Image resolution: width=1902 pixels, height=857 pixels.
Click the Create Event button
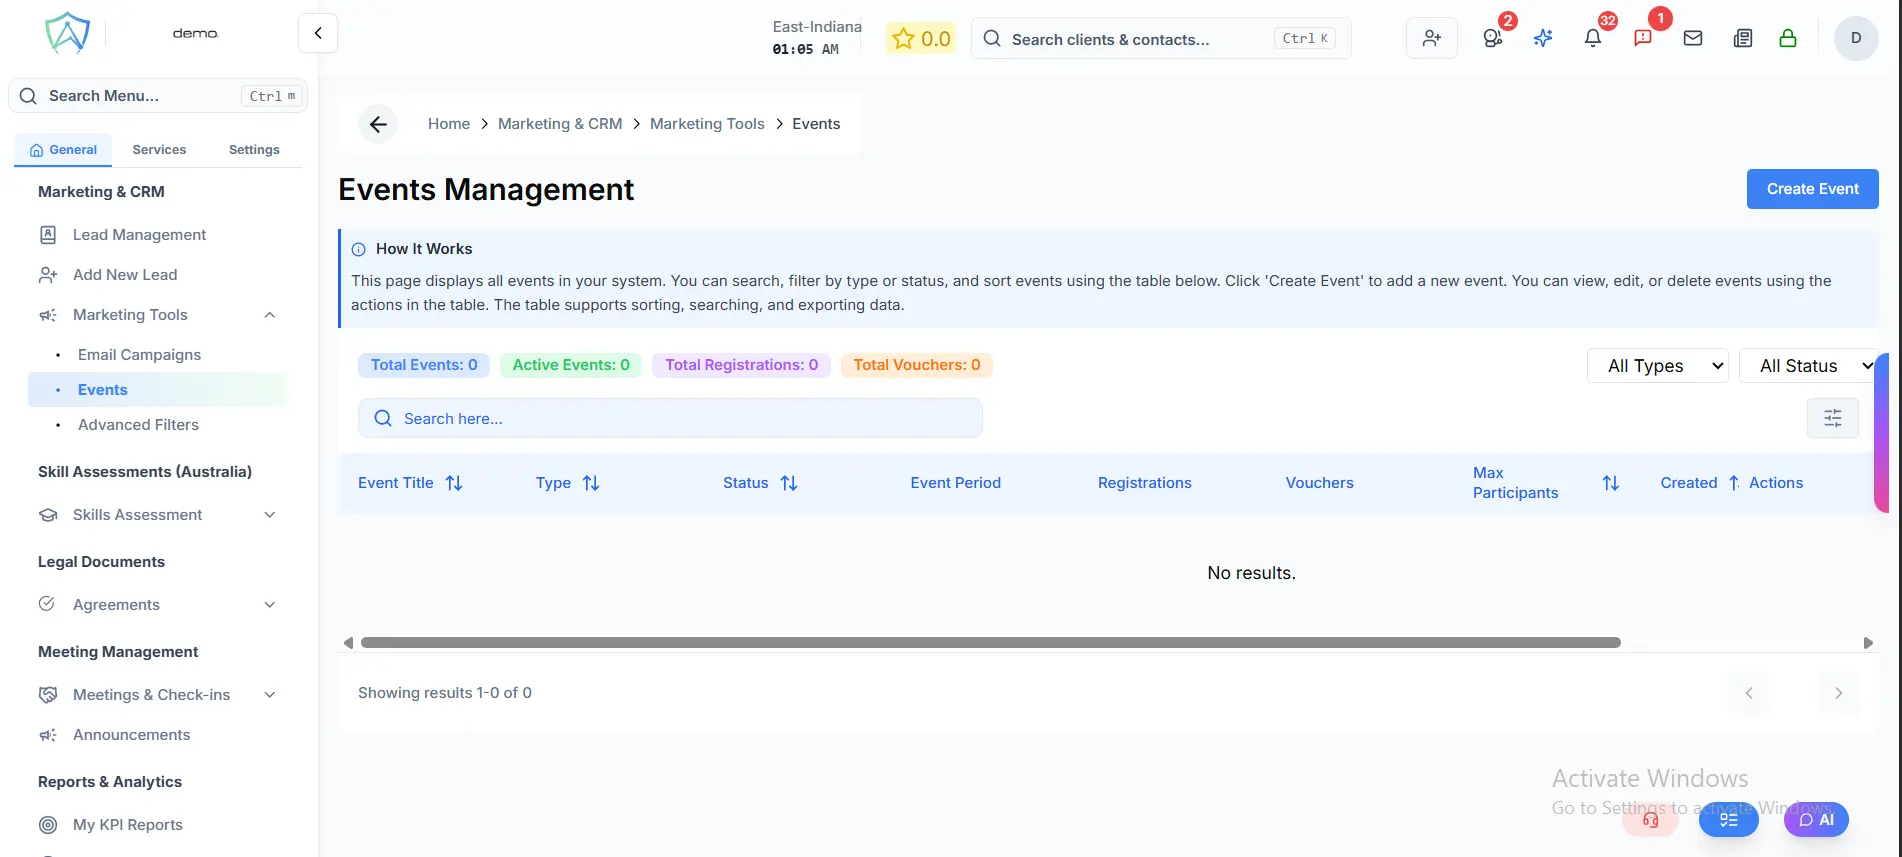(x=1812, y=189)
